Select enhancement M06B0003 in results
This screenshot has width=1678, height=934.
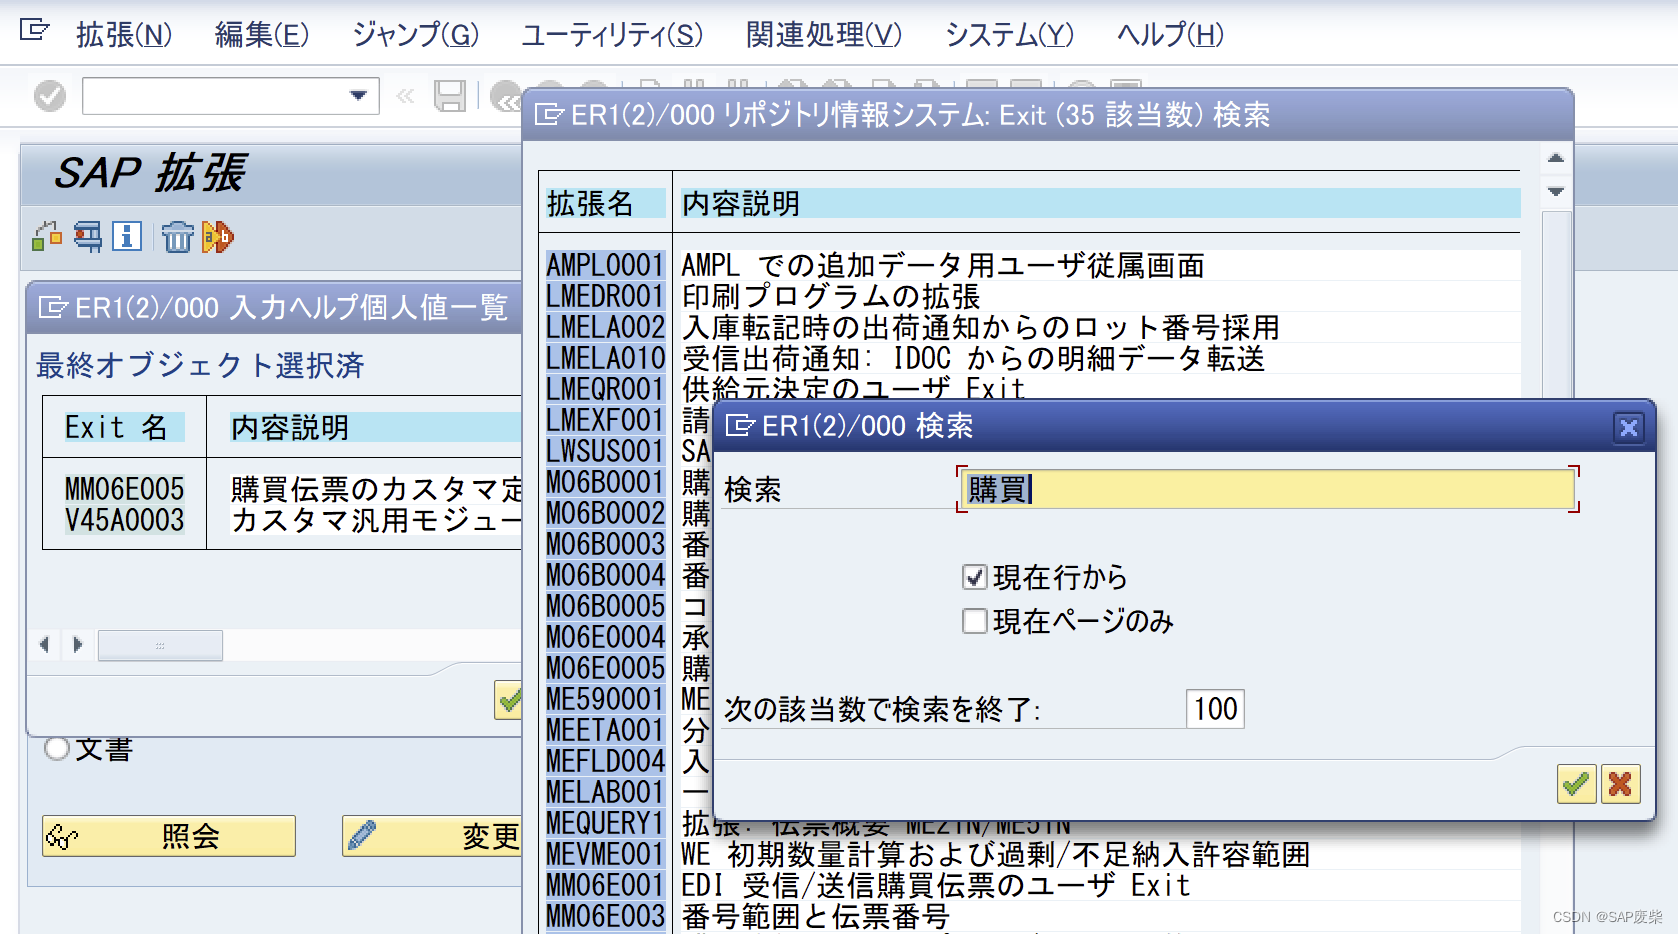[x=605, y=544]
